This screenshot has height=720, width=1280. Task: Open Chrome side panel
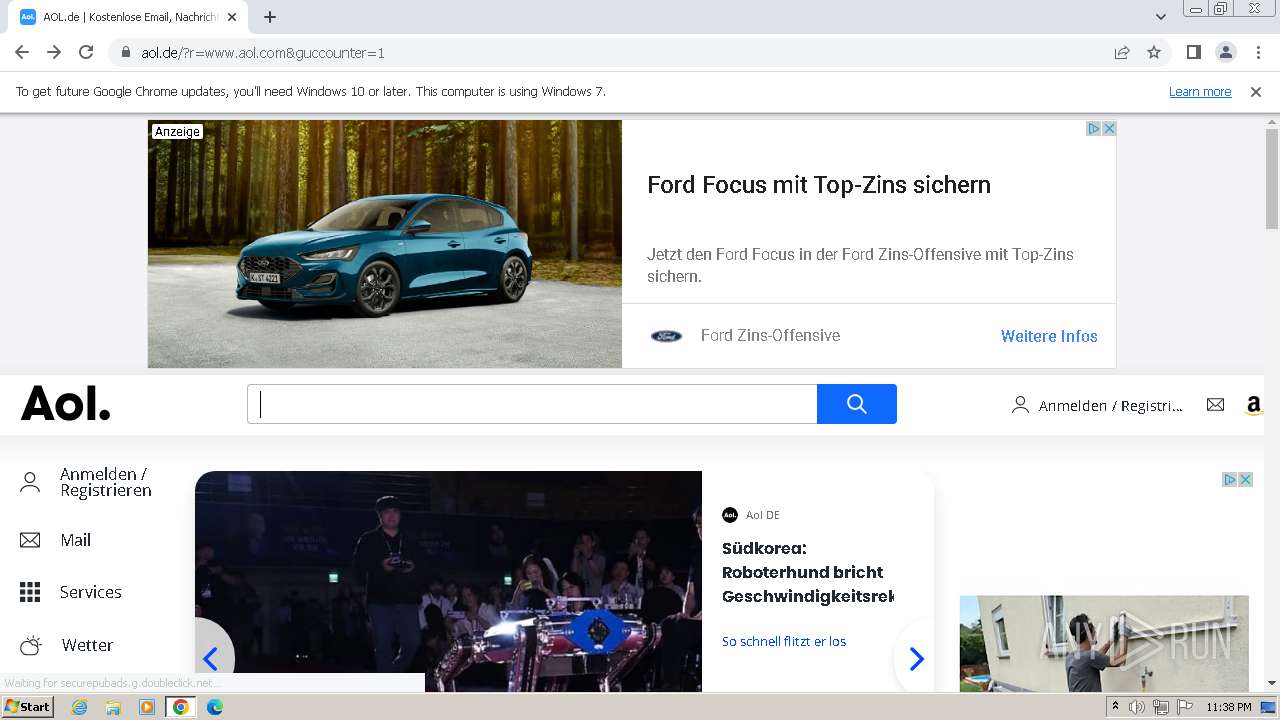tap(1193, 52)
